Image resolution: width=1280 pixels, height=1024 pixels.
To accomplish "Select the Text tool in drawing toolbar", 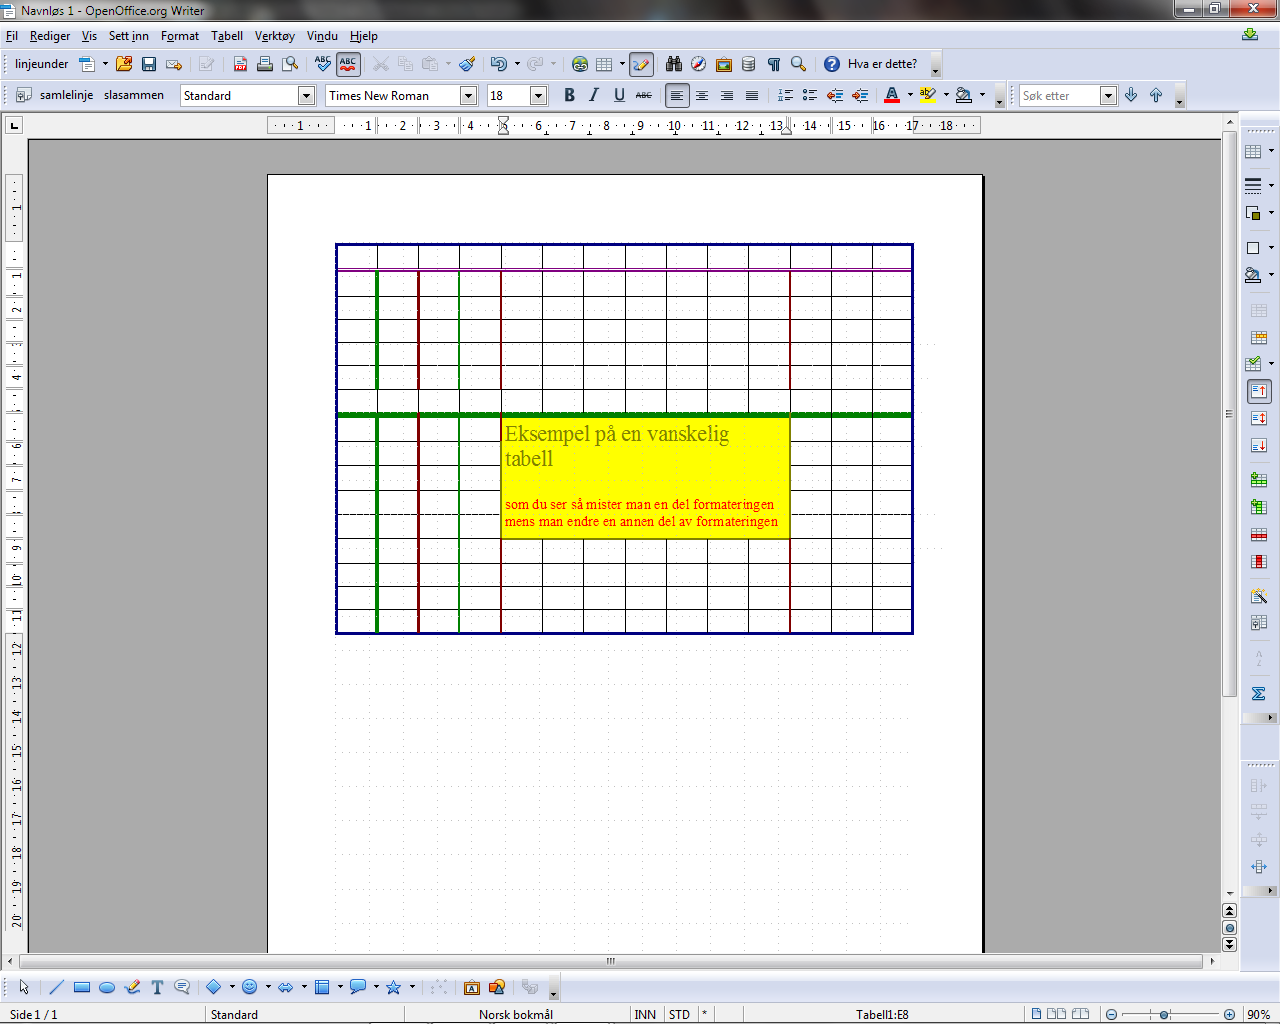I will point(157,987).
